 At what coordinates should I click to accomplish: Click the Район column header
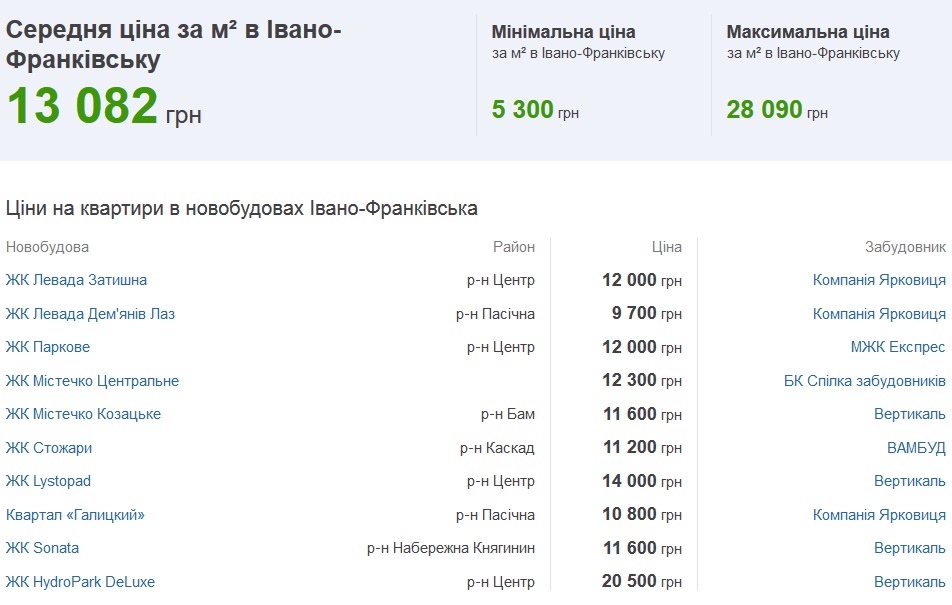(x=514, y=247)
